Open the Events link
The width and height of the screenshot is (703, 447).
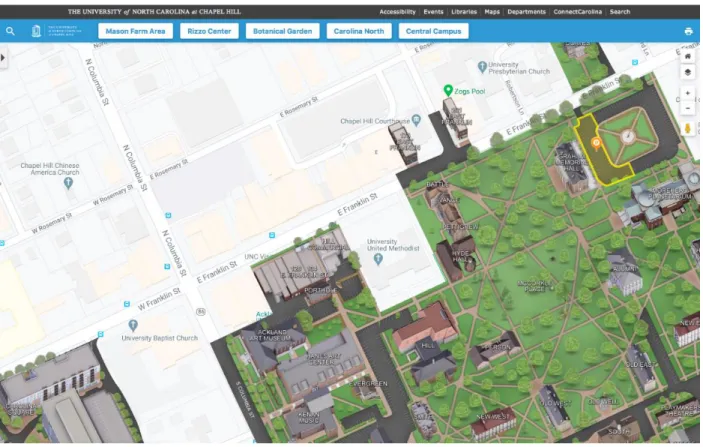pos(433,12)
